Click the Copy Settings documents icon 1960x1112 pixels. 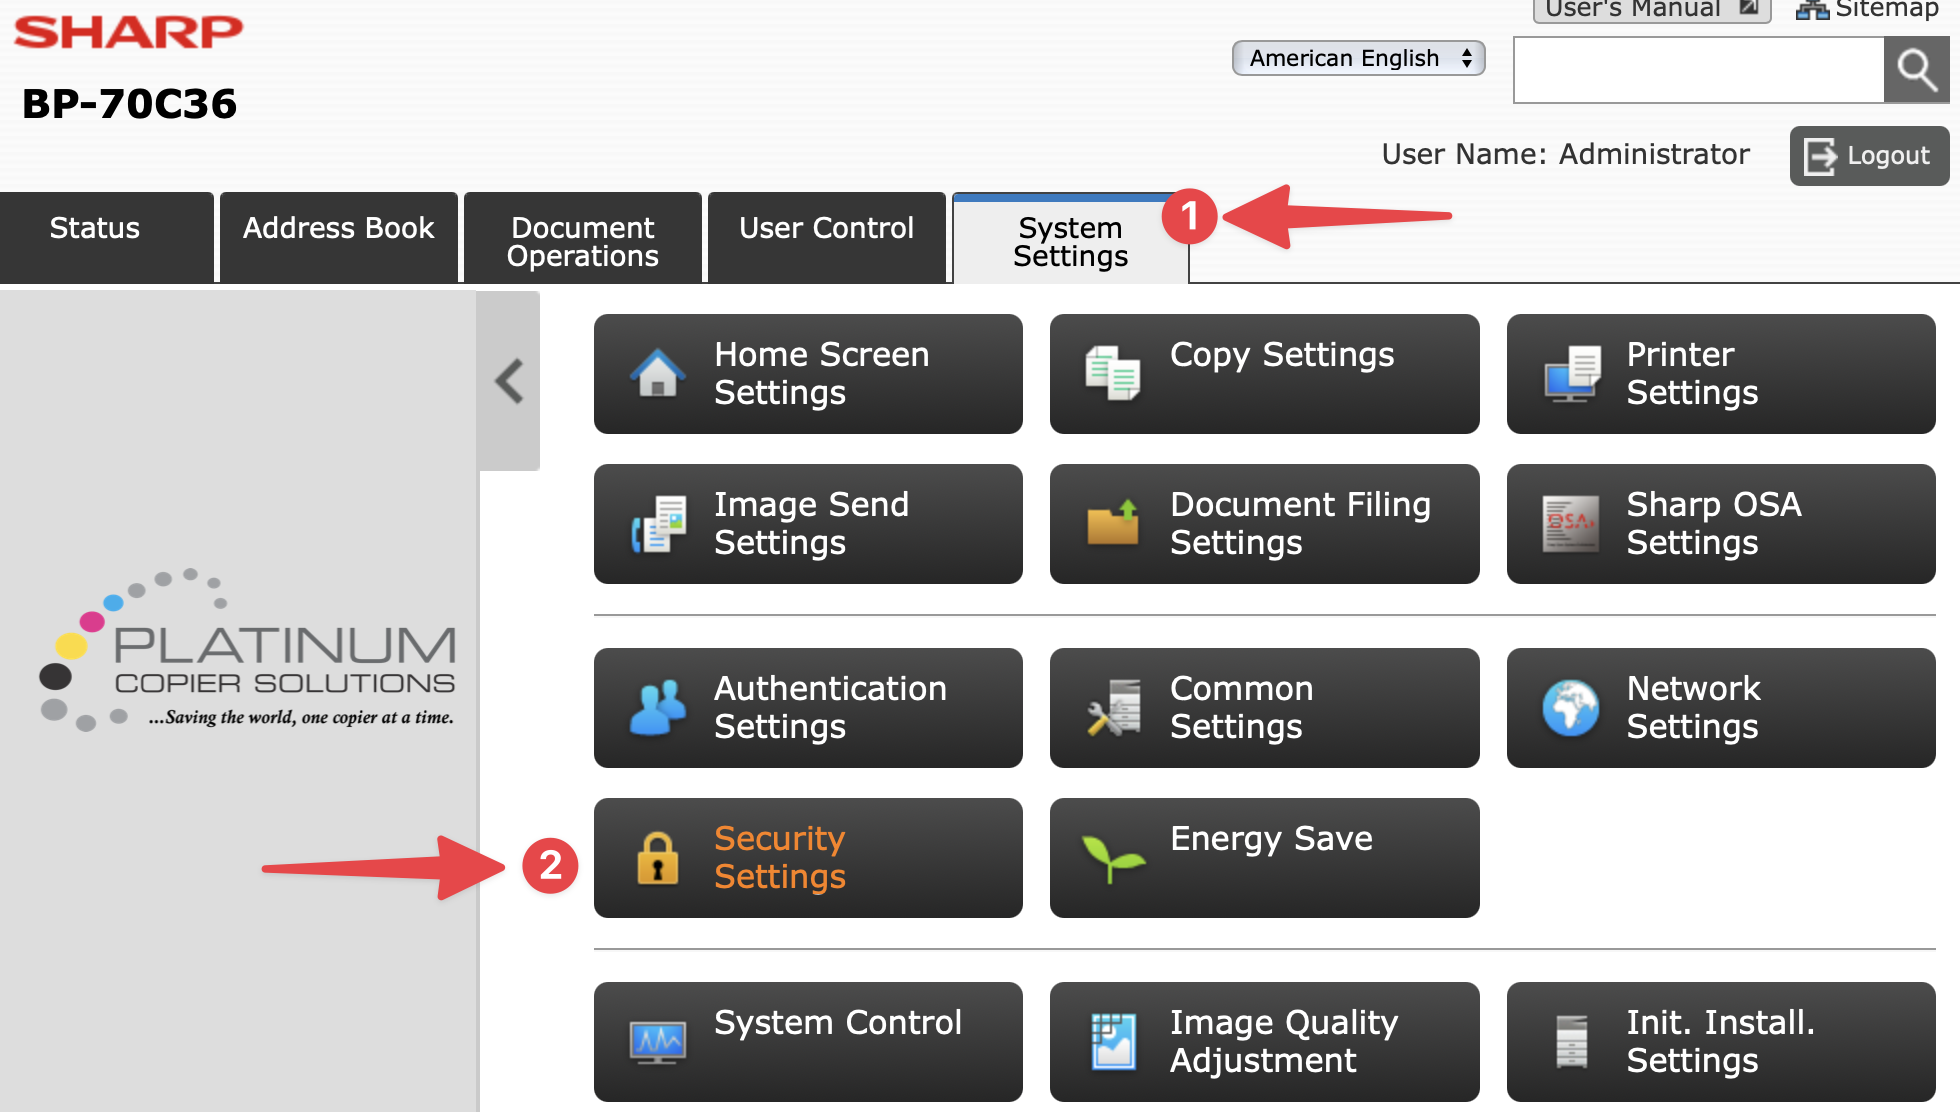click(x=1113, y=374)
